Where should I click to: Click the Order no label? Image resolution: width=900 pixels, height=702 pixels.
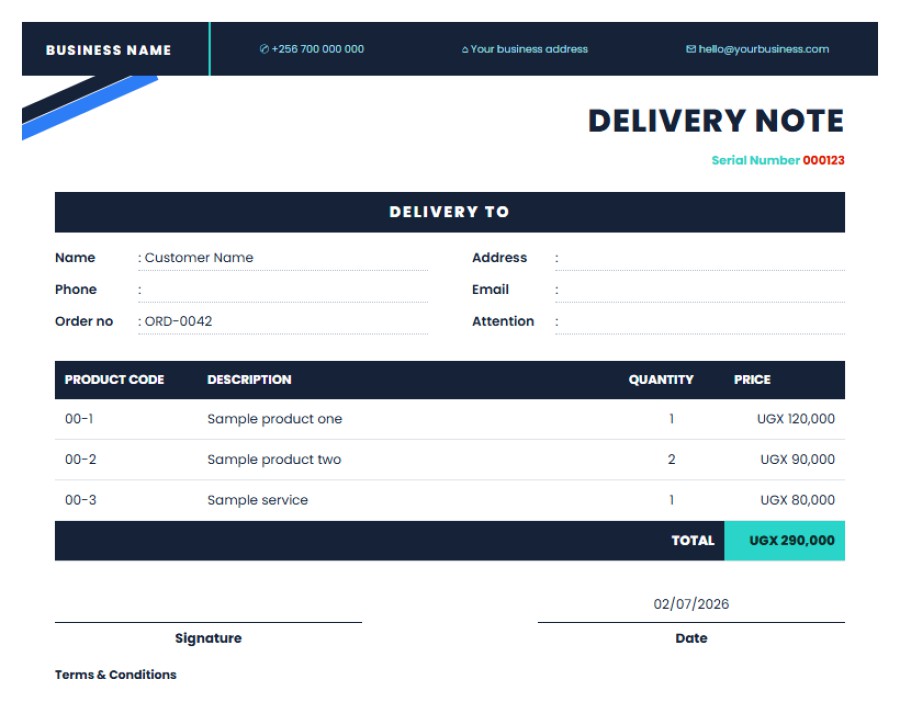tap(84, 321)
